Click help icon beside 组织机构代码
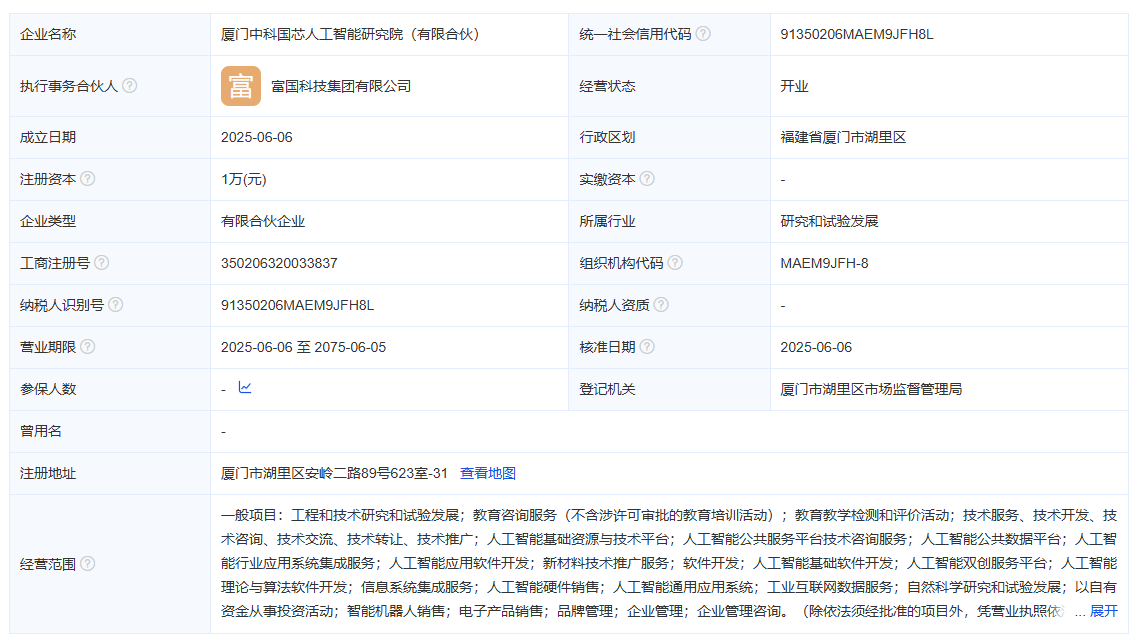 675,263
